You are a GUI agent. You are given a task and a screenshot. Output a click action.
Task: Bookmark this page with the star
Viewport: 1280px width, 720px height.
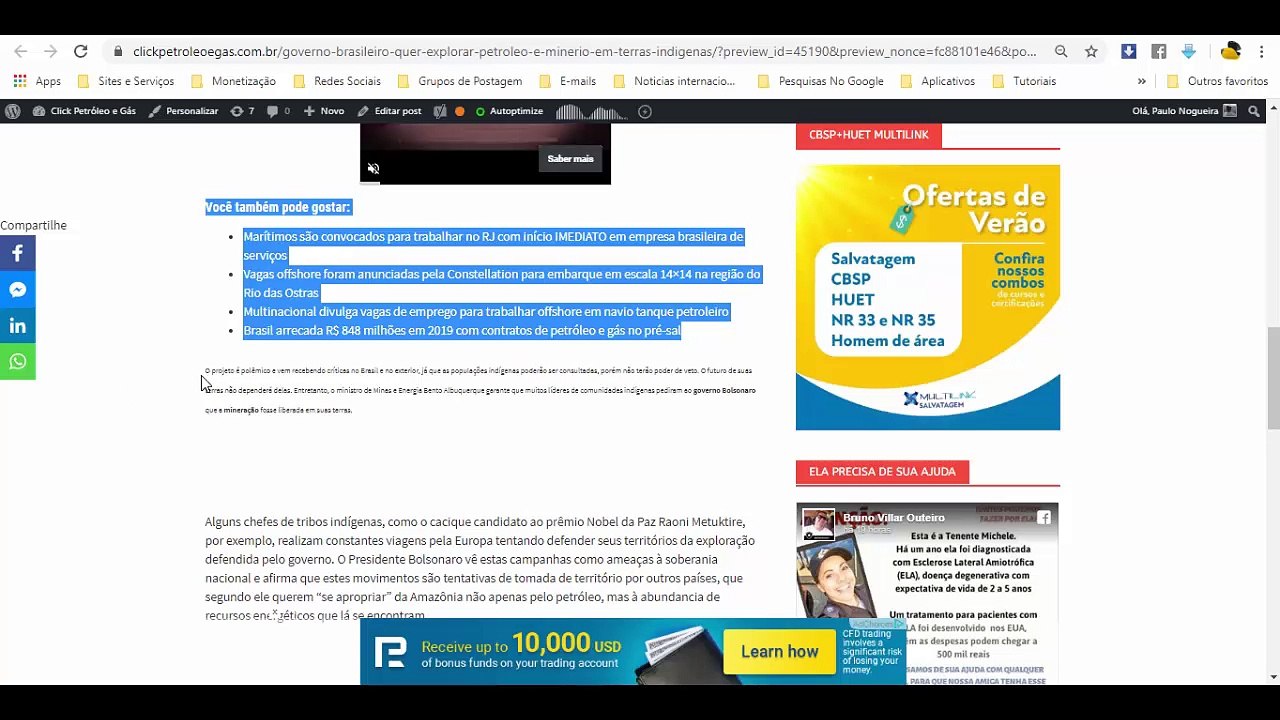coord(1091,52)
